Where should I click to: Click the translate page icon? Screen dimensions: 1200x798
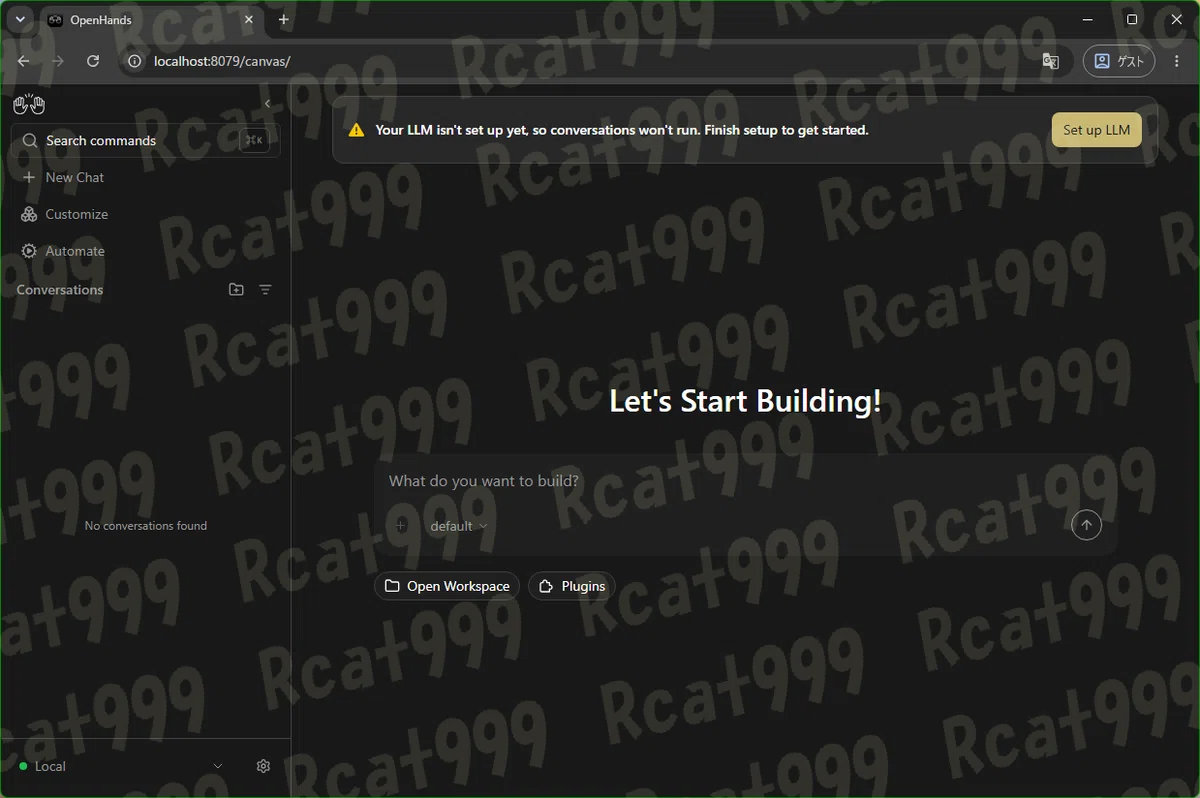click(1050, 61)
